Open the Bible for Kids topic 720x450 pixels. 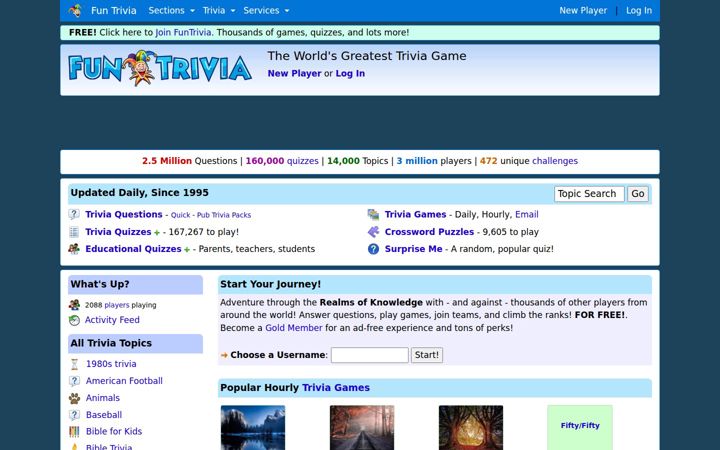click(x=114, y=432)
